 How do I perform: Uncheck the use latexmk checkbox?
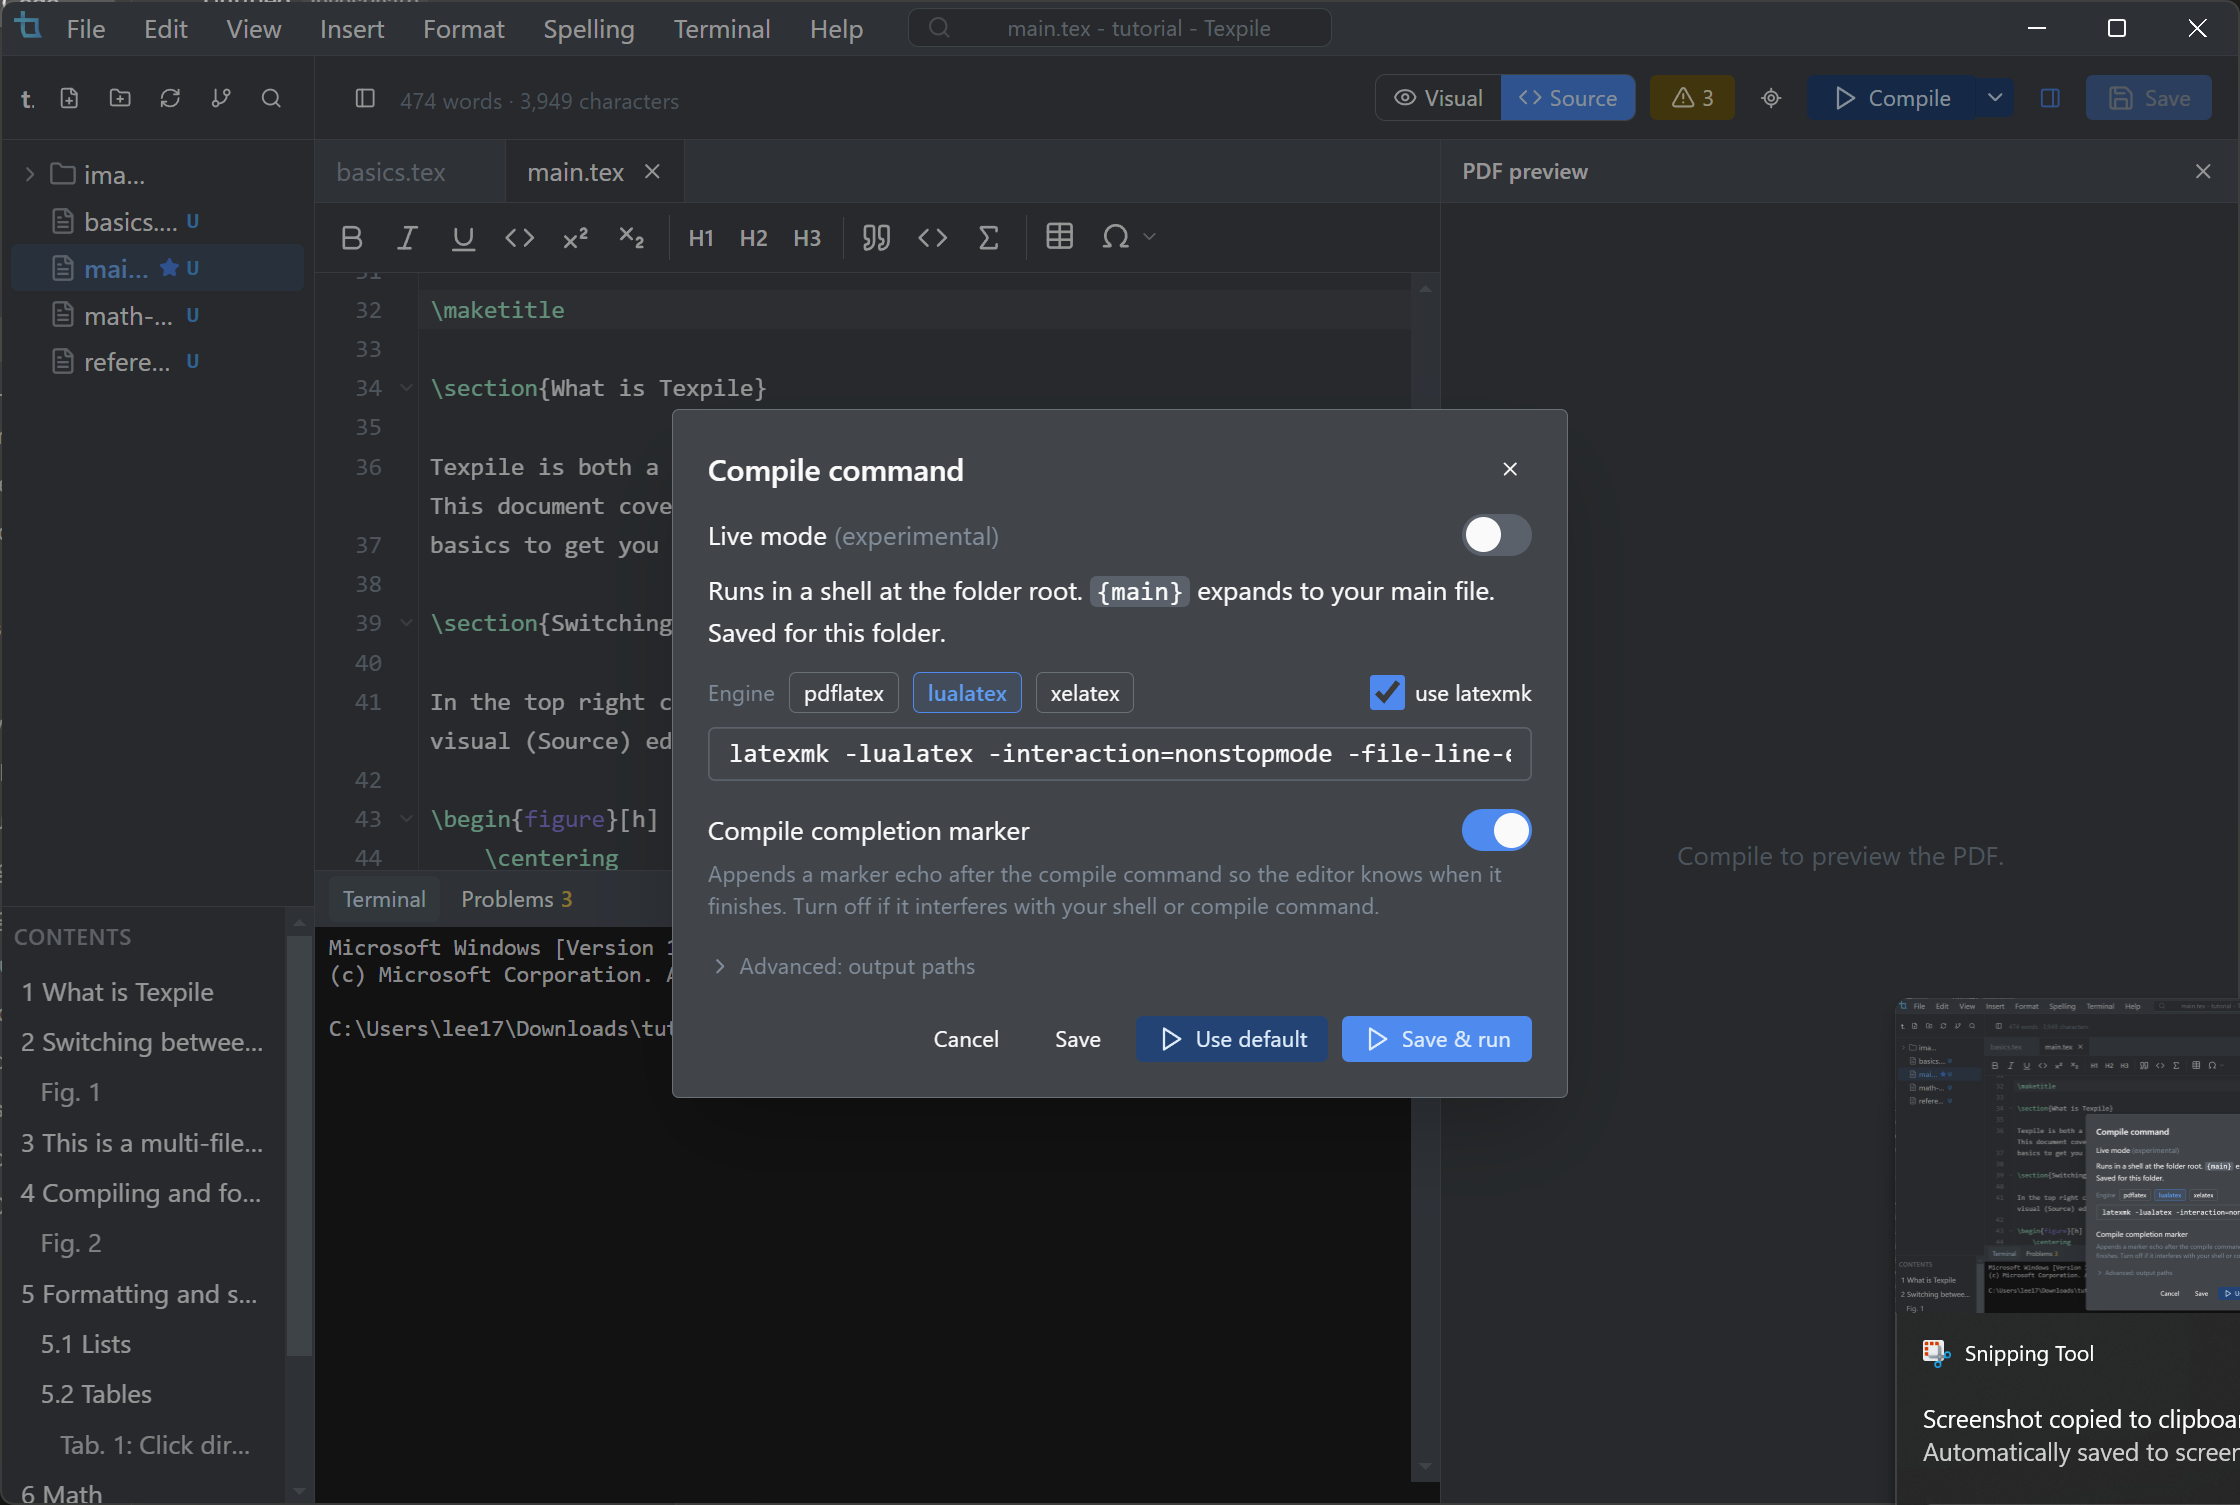(x=1387, y=692)
